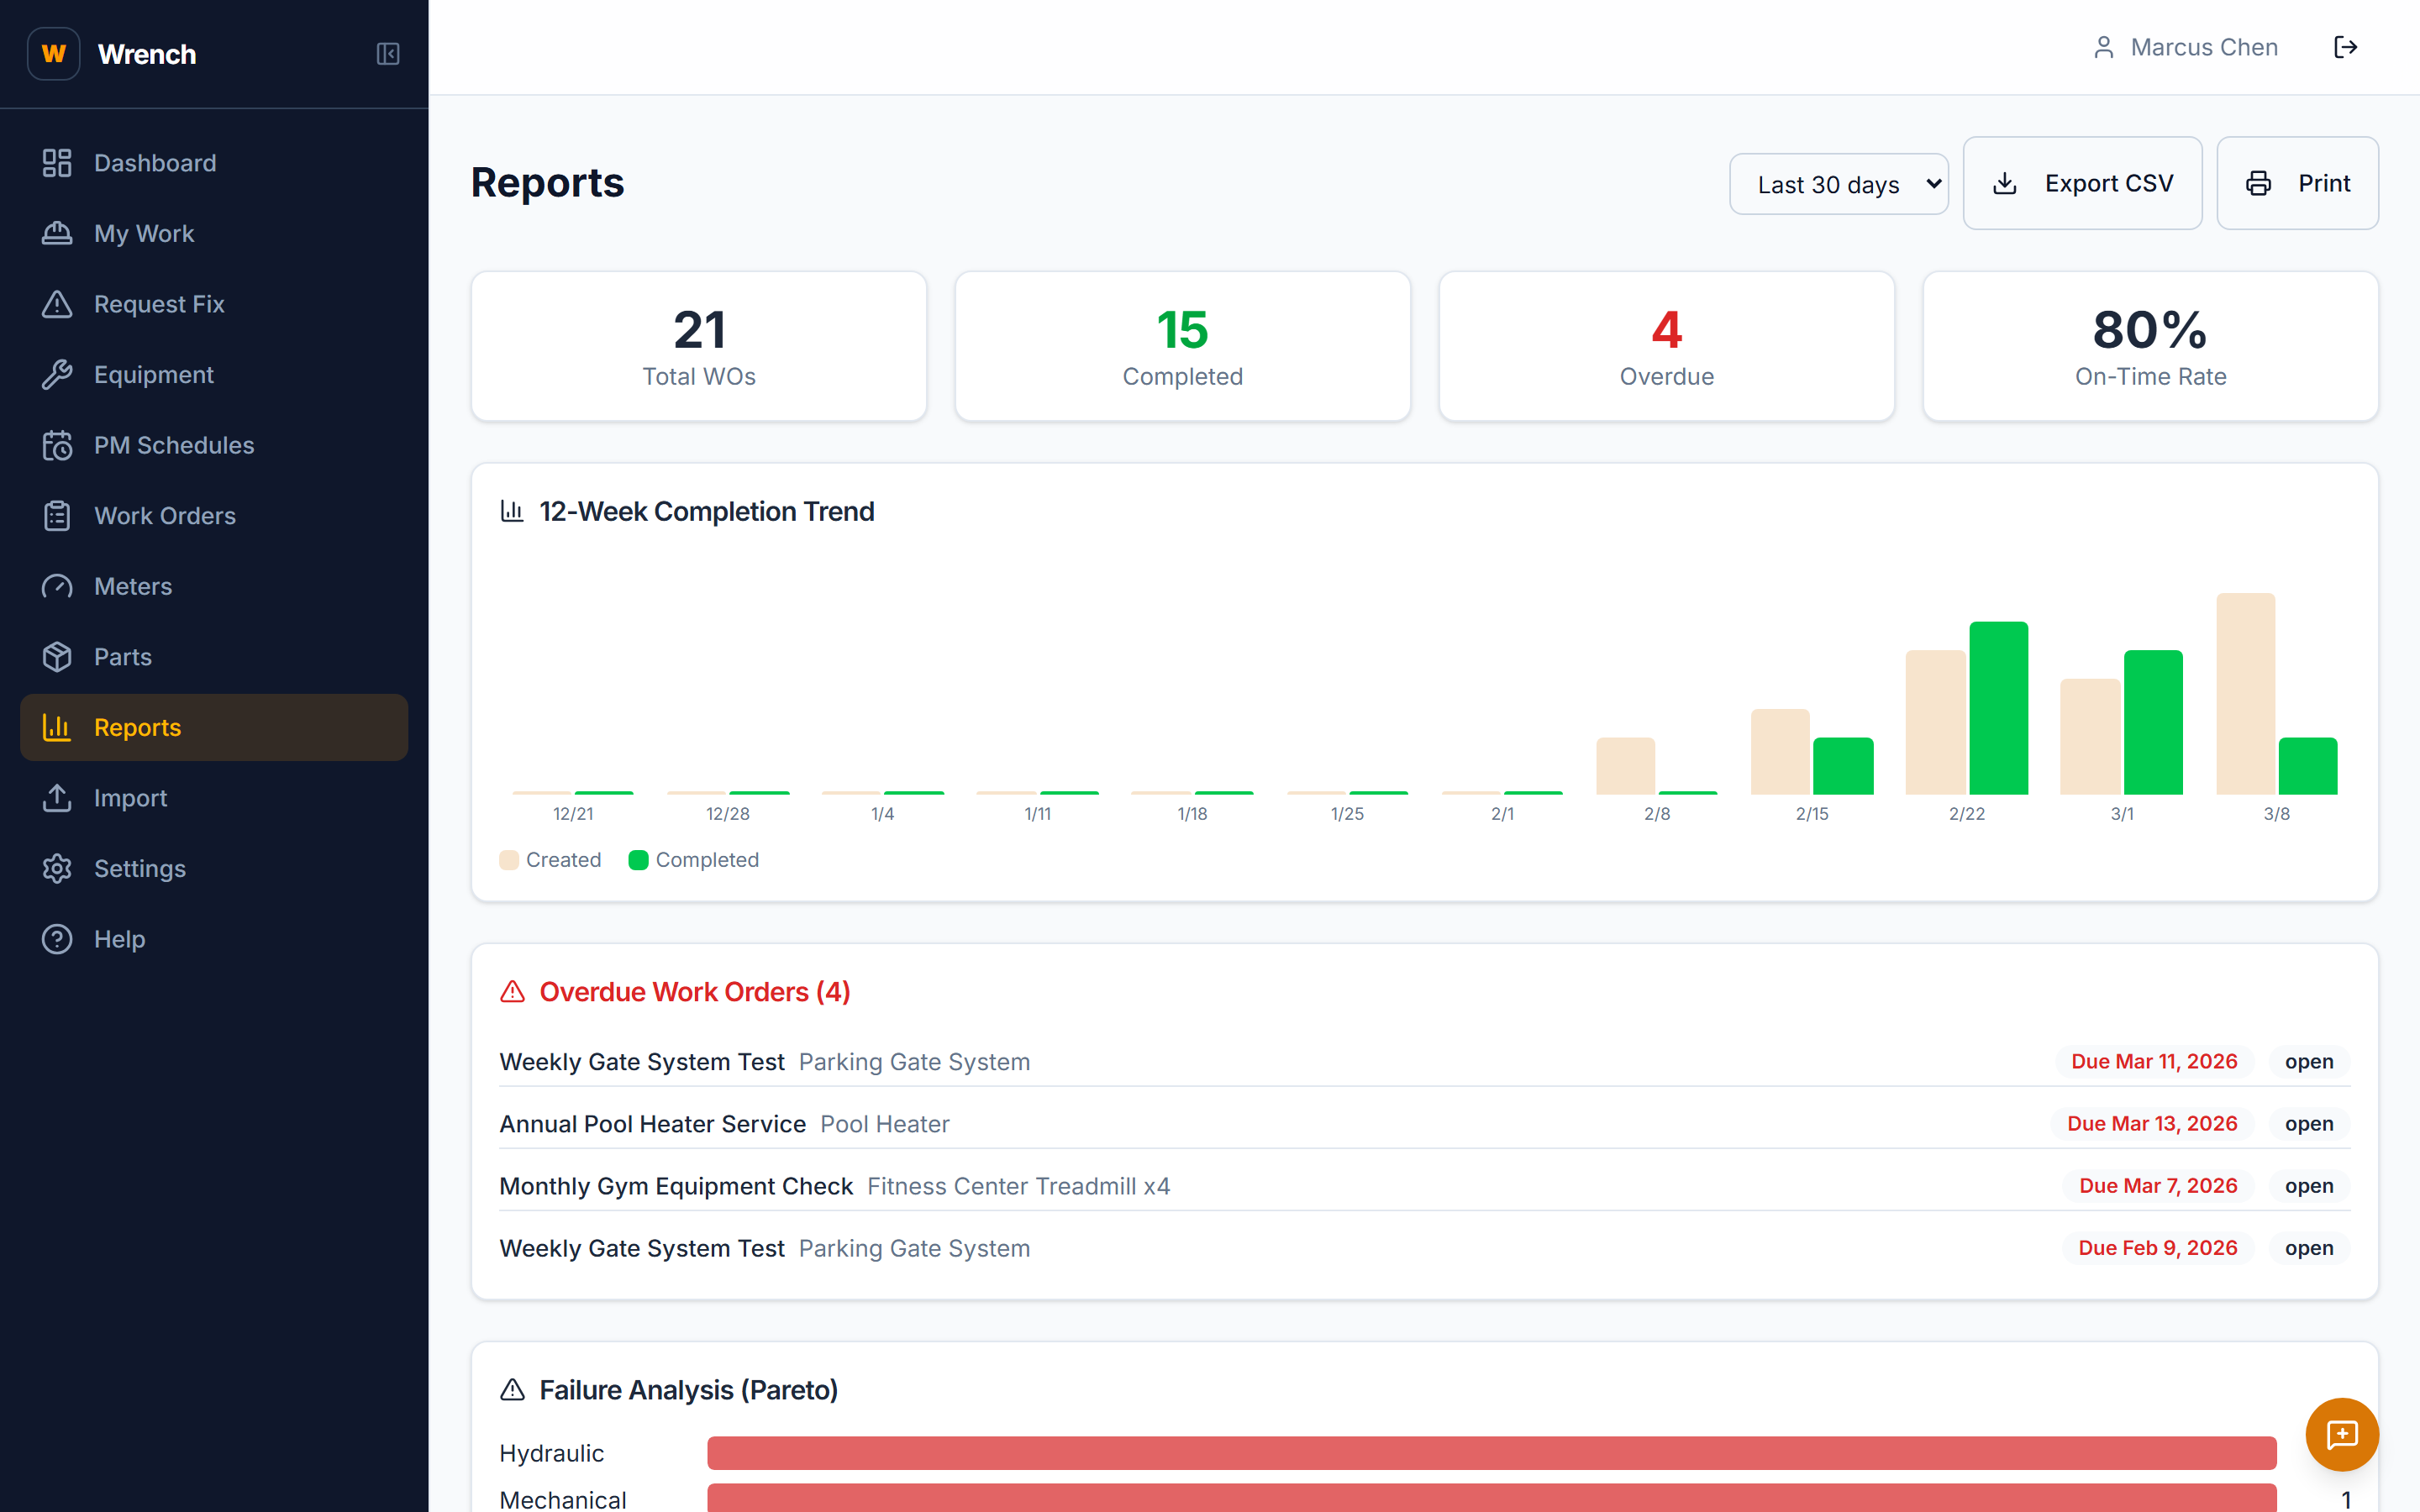Click the logout icon in top right
The image size is (2420, 1512).
pyautogui.click(x=2347, y=46)
